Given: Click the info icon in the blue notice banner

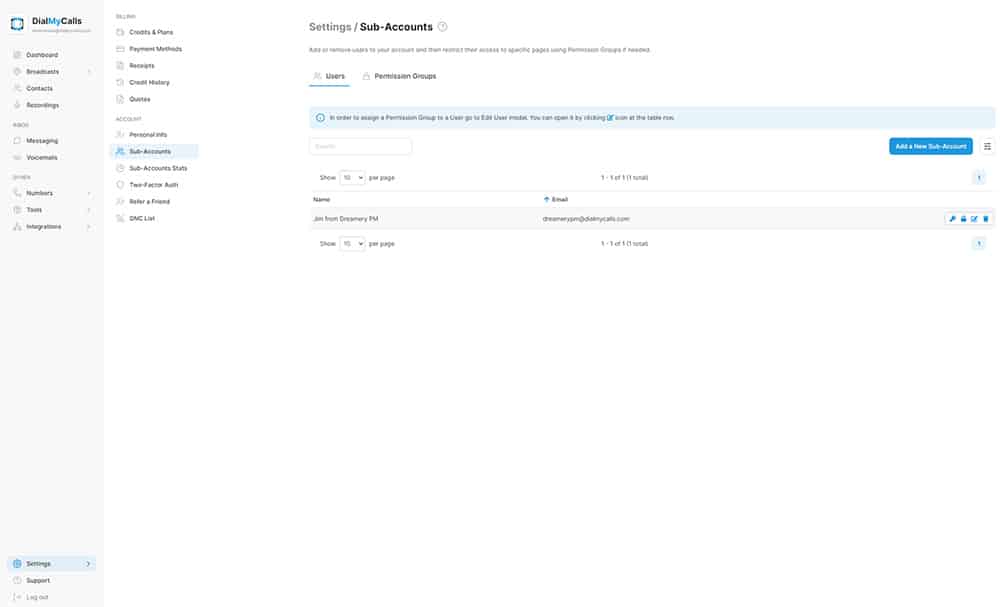Looking at the screenshot, I should [x=320, y=117].
